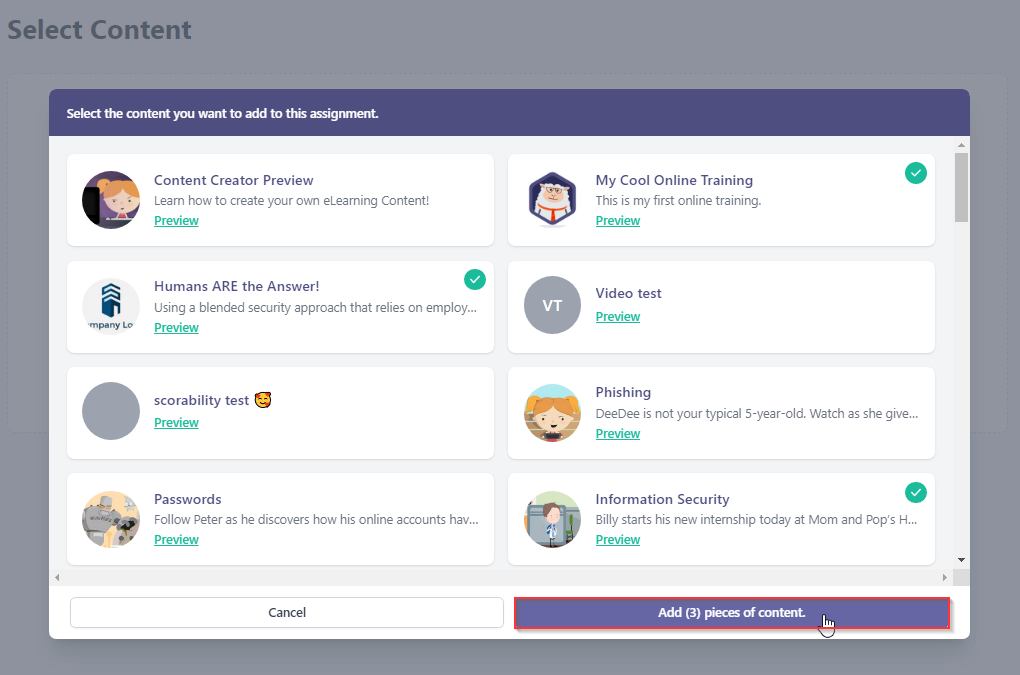Click the gray avatar for scorability test

click(x=110, y=411)
